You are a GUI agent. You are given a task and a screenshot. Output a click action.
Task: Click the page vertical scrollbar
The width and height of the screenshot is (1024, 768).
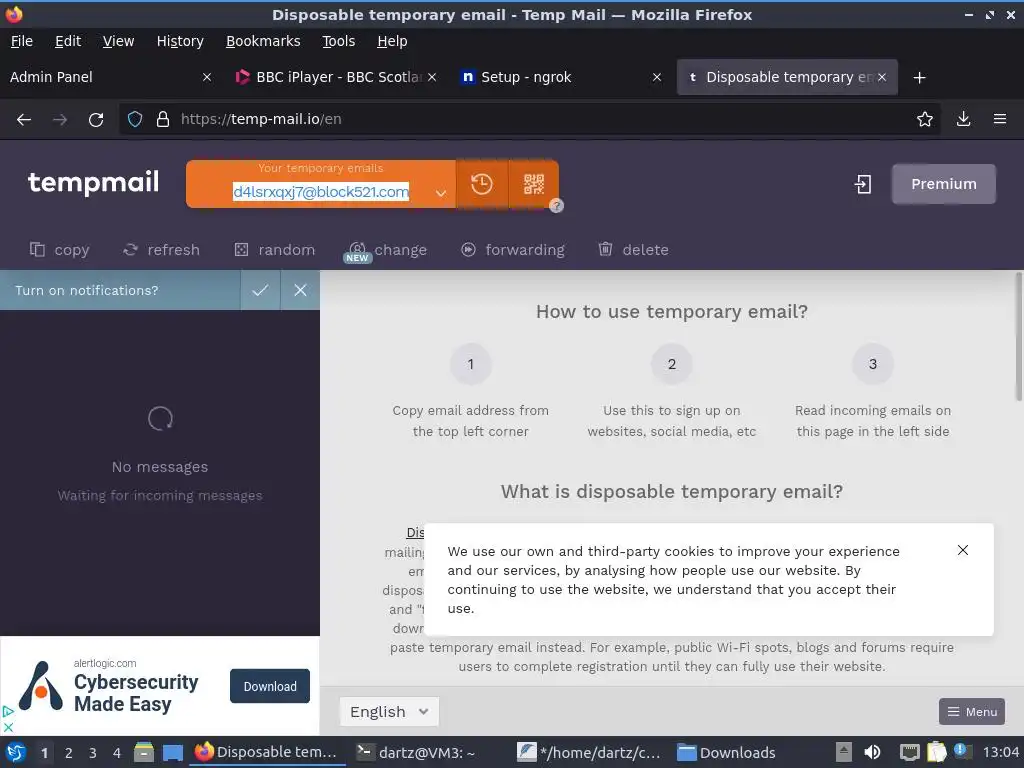(x=1018, y=336)
